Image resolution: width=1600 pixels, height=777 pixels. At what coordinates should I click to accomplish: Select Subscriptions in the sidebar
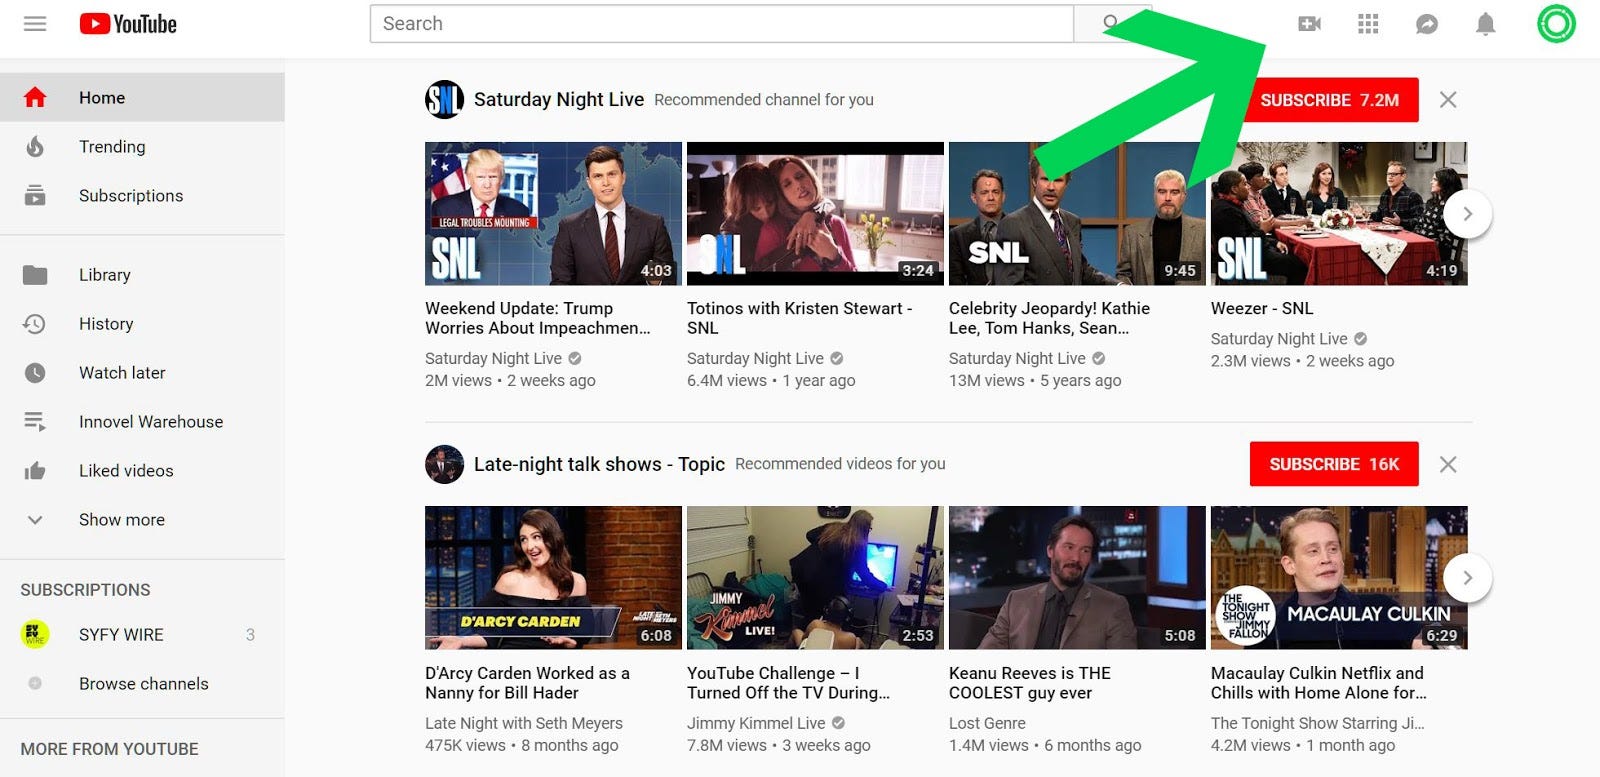coord(142,195)
